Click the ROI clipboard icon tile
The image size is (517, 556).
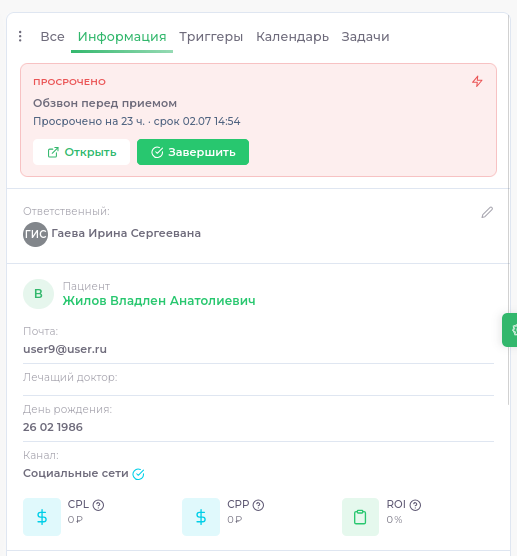[360, 517]
